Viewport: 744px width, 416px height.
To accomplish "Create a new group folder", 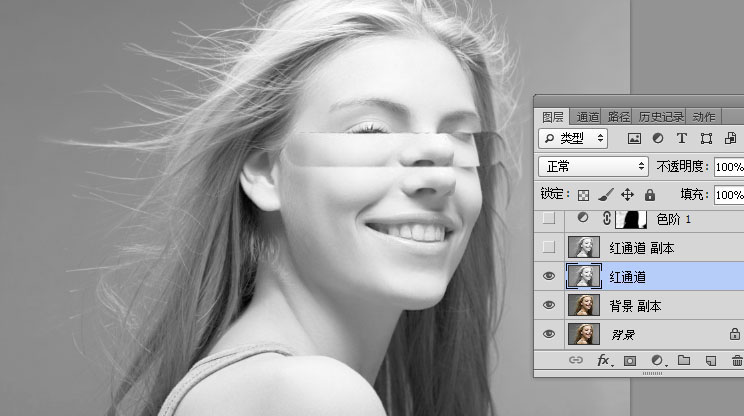I will click(684, 360).
